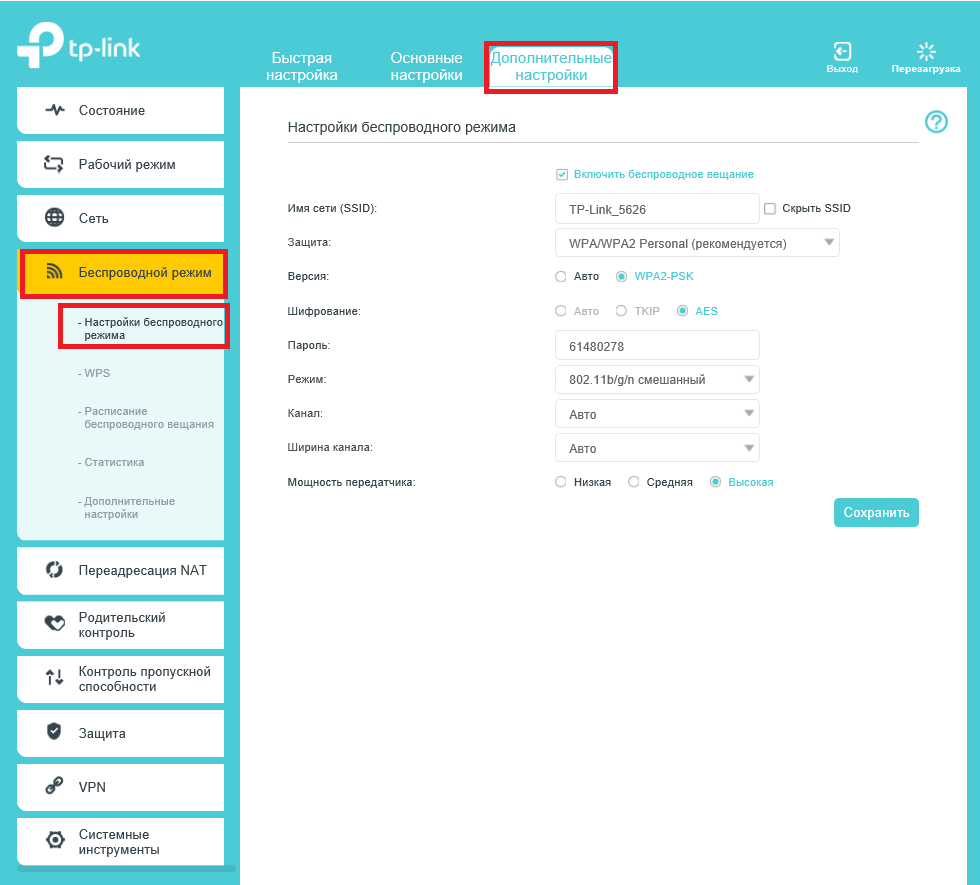This screenshot has height=885, width=980.
Task: Open VPN menu section
Action: (121, 788)
